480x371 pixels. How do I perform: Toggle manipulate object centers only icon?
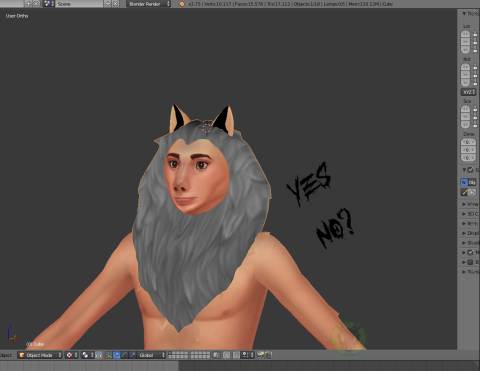point(99,355)
